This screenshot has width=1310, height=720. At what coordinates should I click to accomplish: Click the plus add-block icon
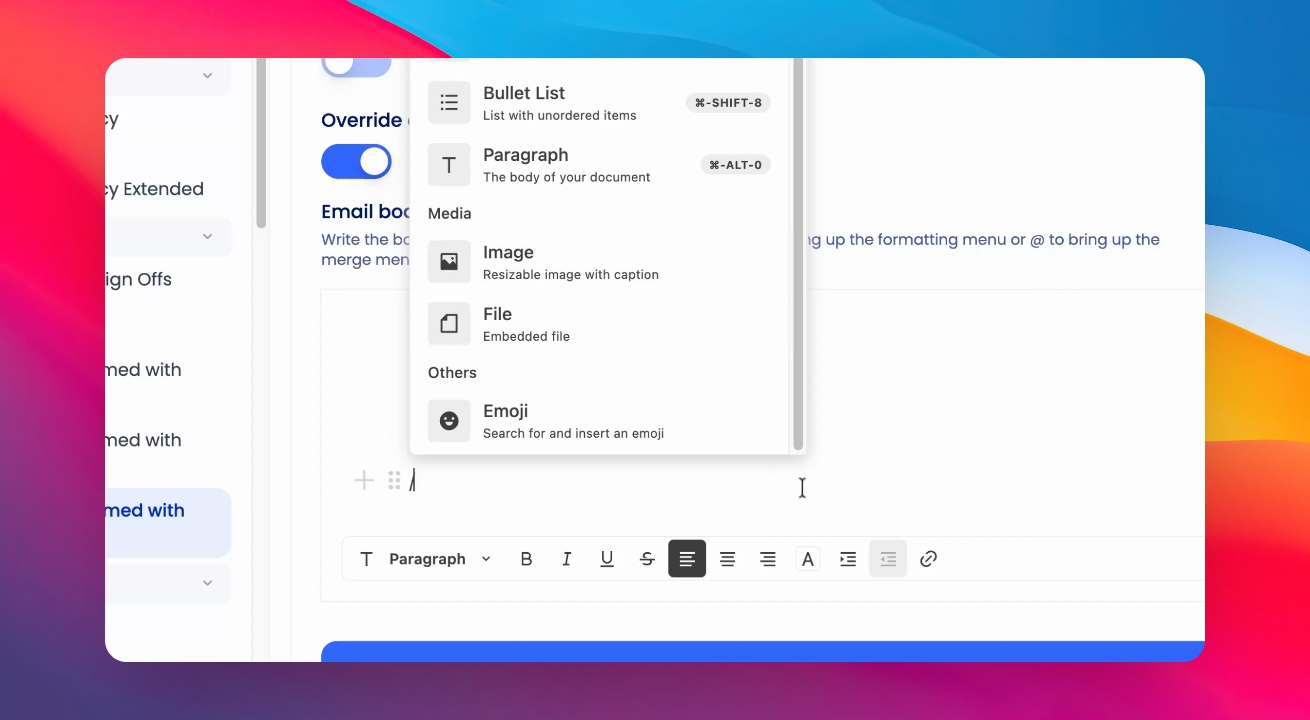point(364,481)
